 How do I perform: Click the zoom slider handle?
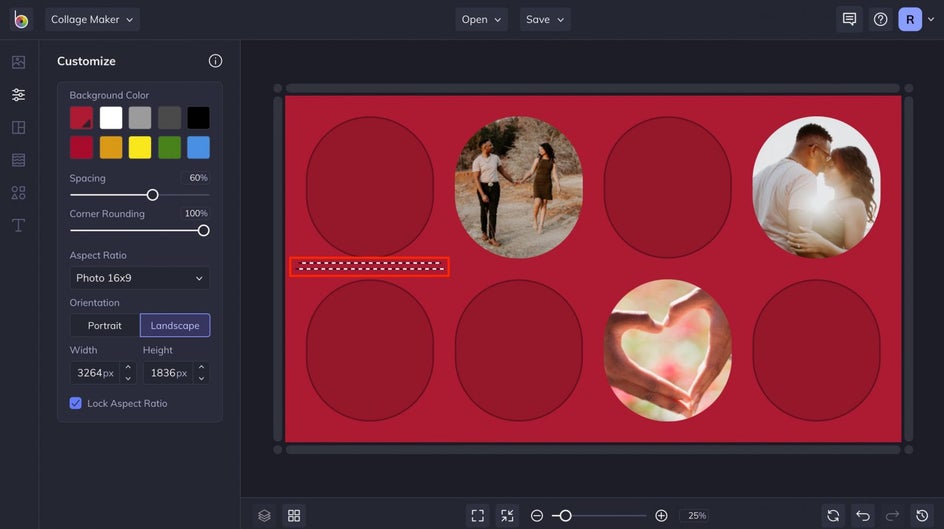pos(565,516)
